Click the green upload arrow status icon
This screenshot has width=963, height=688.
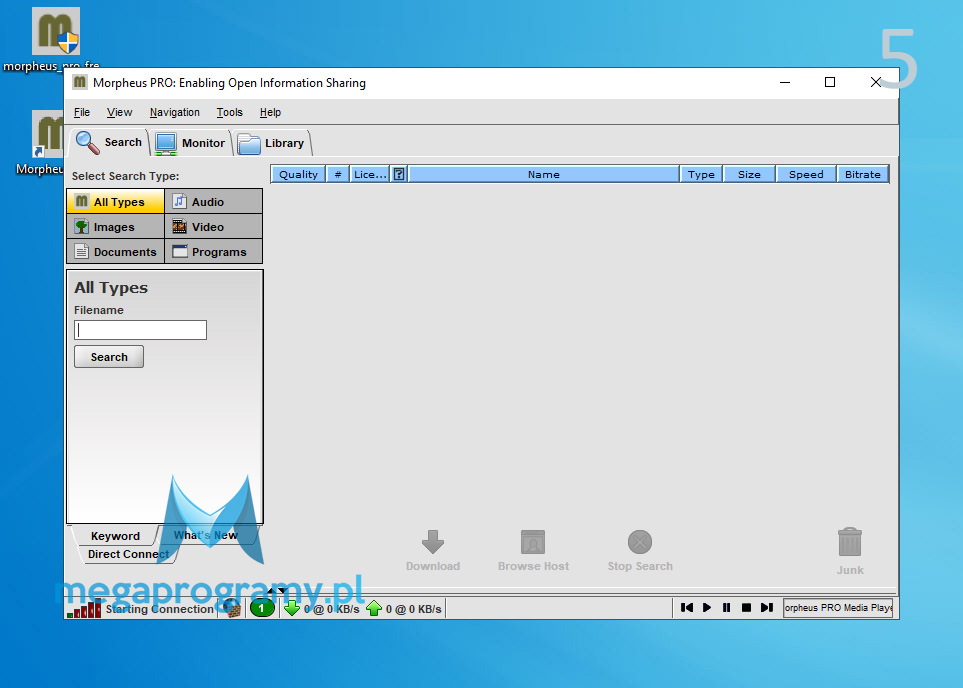[x=374, y=609]
